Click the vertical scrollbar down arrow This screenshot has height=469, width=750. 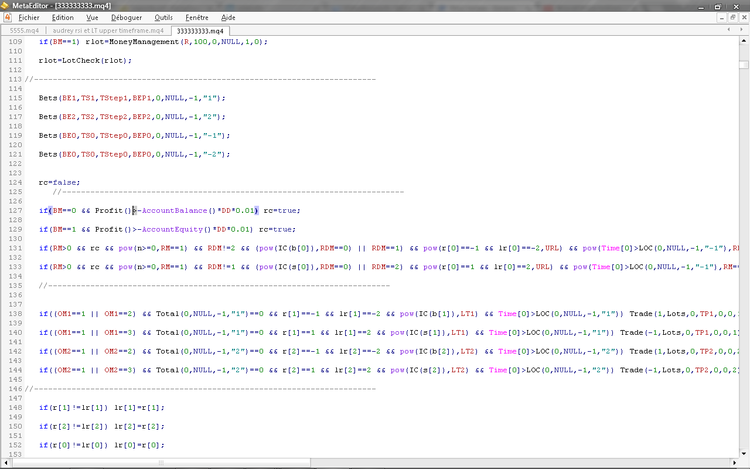tap(743, 455)
